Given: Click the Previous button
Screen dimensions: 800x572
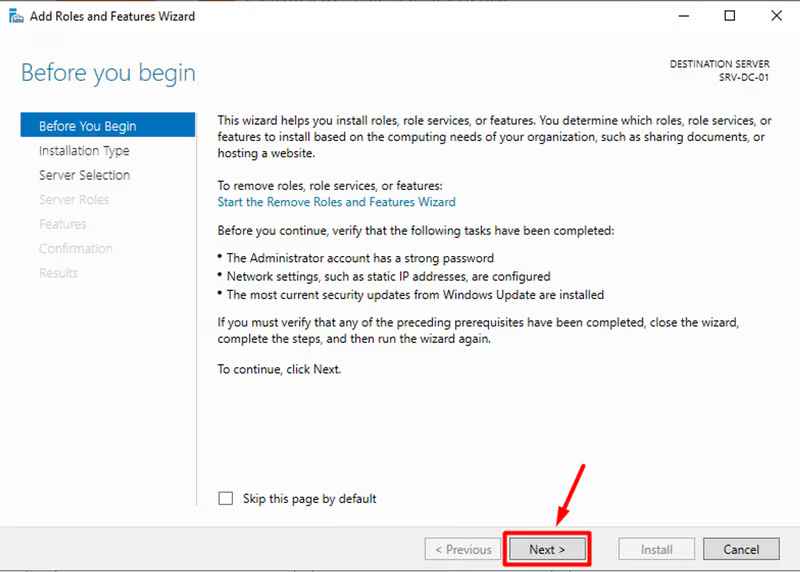Looking at the screenshot, I should click(462, 549).
